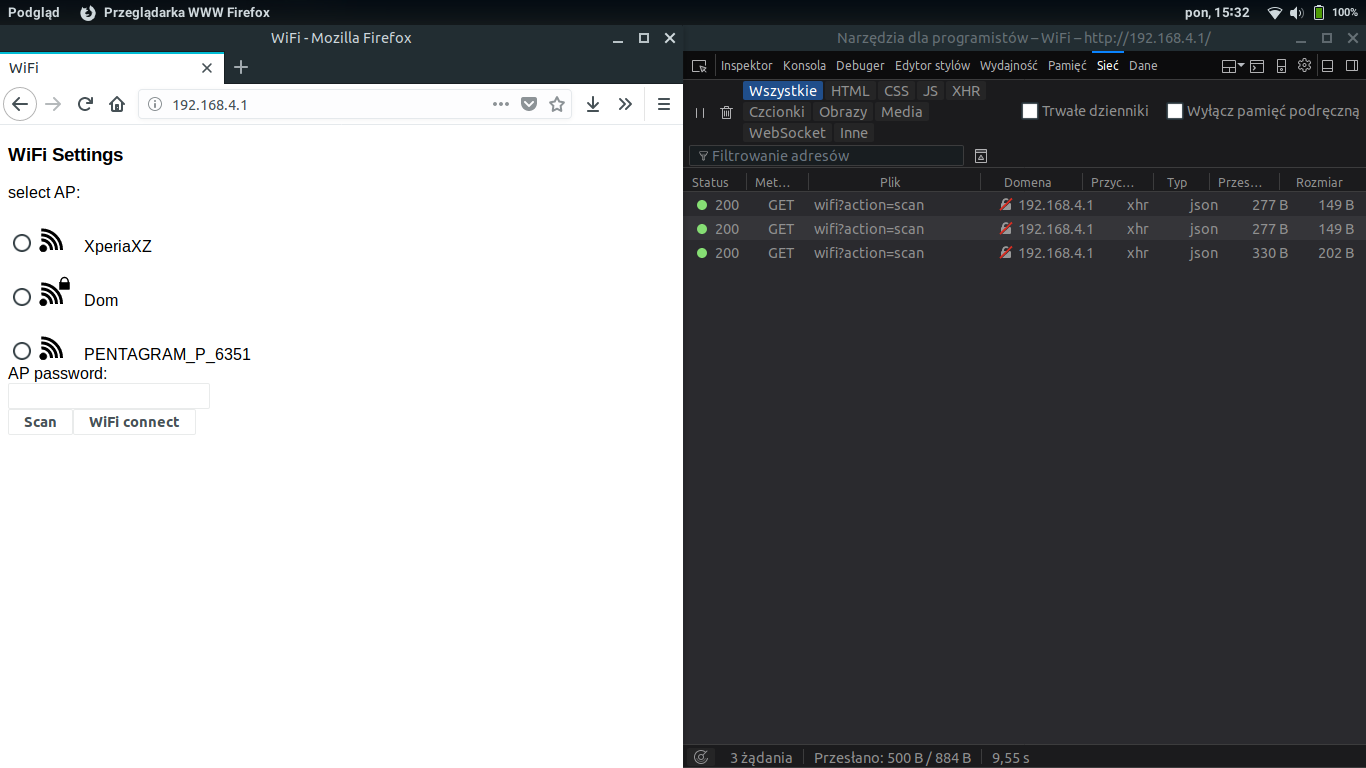
Task: Clear network log with the trash icon
Action: point(727,112)
